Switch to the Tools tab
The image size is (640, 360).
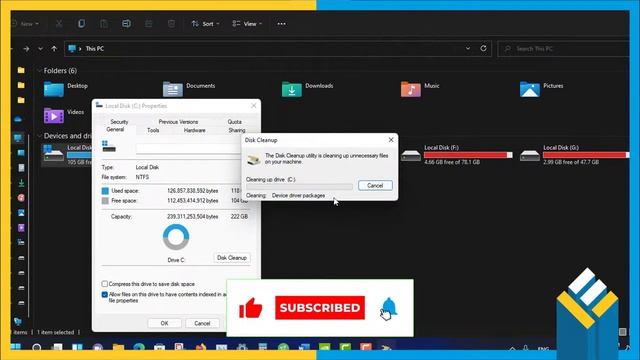click(x=153, y=130)
